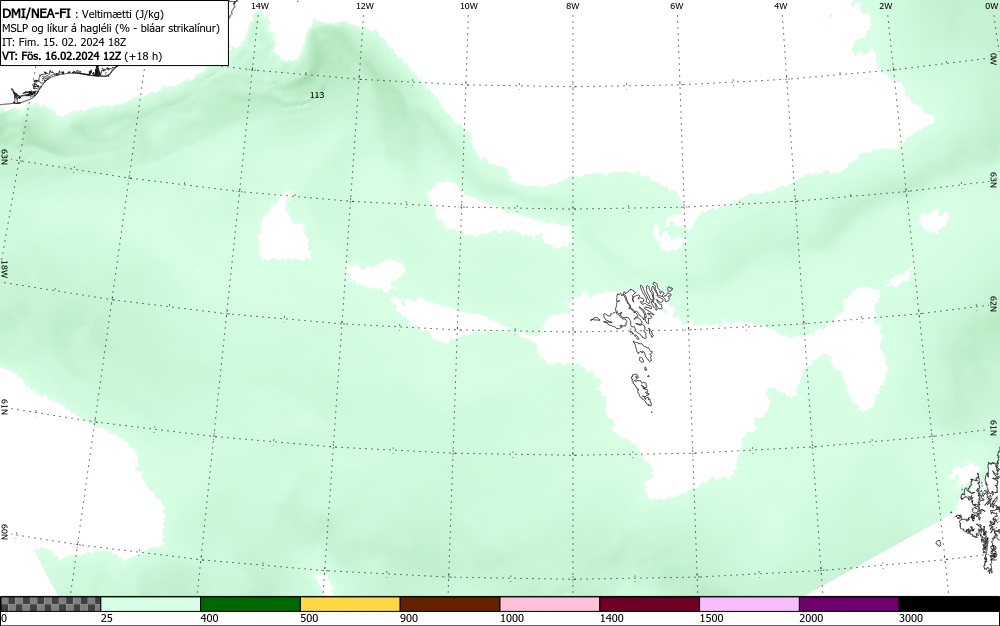
Task: Click the "12W" longitude label
Action: point(364,6)
